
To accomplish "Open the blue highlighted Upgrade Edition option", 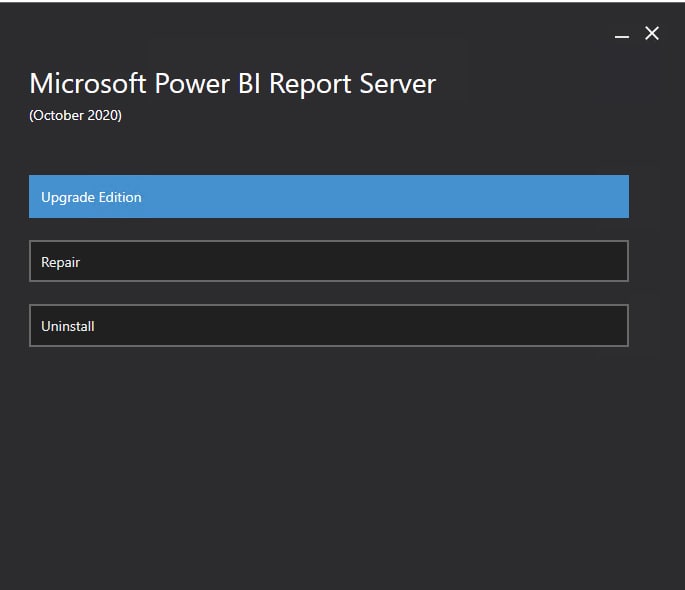I will click(329, 197).
